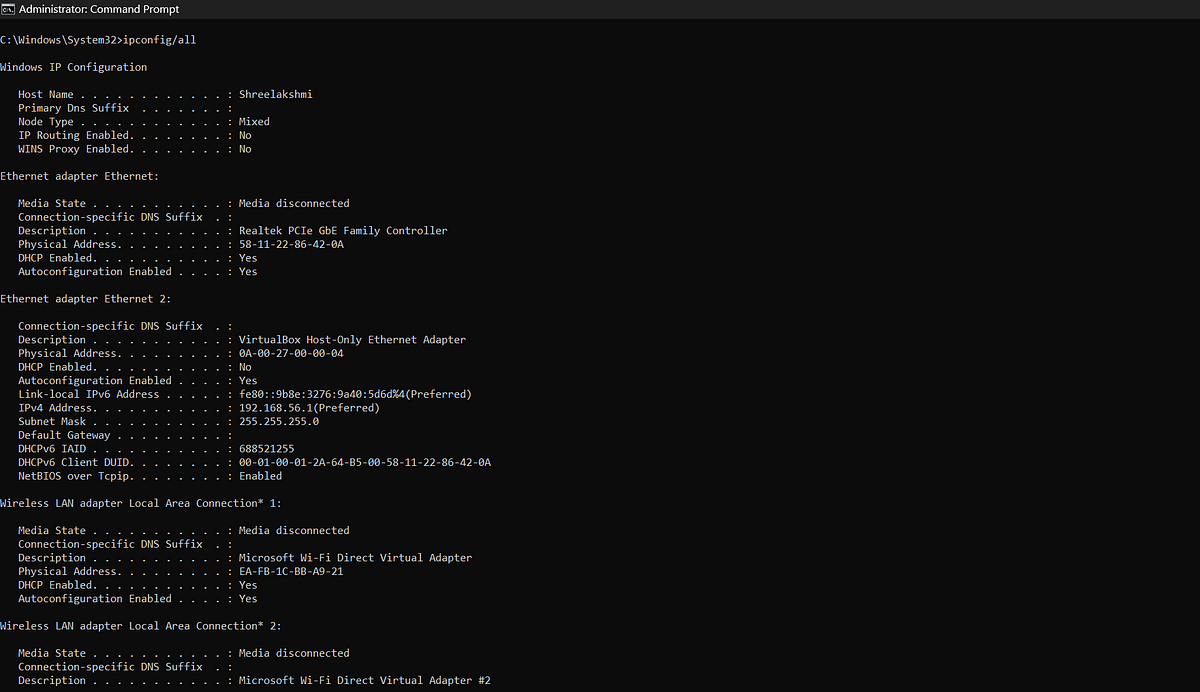Click the Node Type Mixed value
The width and height of the screenshot is (1200, 692).
click(253, 121)
